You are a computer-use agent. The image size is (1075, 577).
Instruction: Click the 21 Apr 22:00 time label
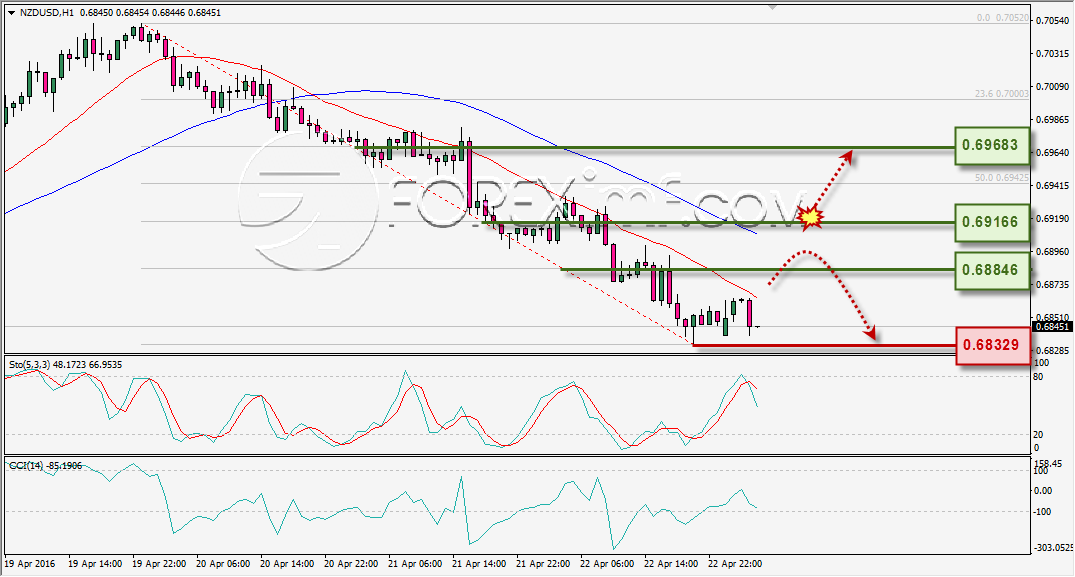pos(543,564)
